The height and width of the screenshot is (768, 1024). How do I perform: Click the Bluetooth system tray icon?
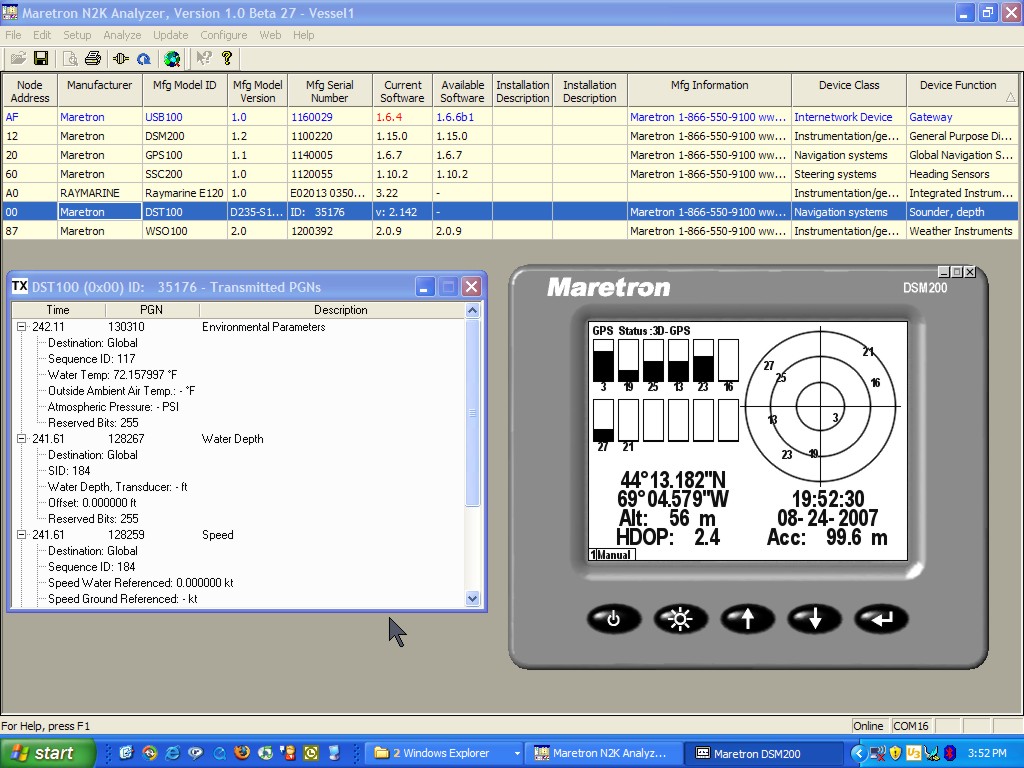pos(950,754)
